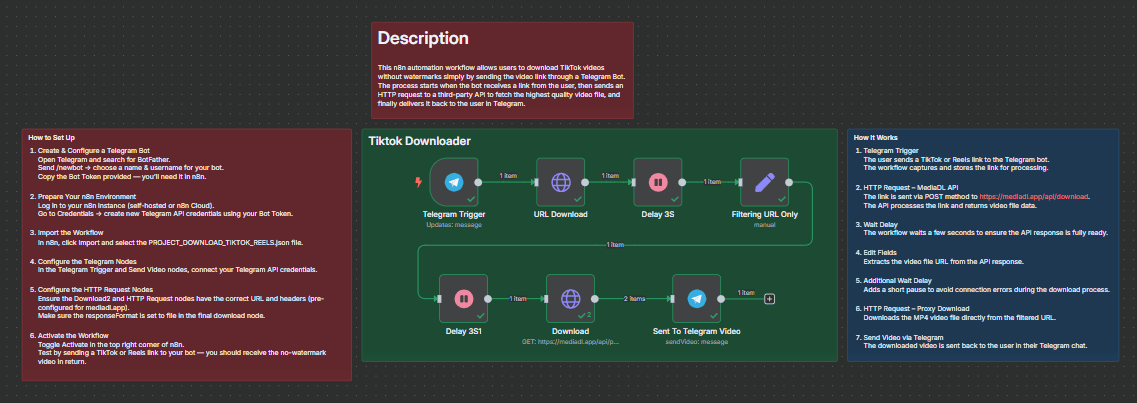Click the GET mediadl.app subtitle under Download
Viewport: 1137px width, 403px height.
tap(571, 341)
